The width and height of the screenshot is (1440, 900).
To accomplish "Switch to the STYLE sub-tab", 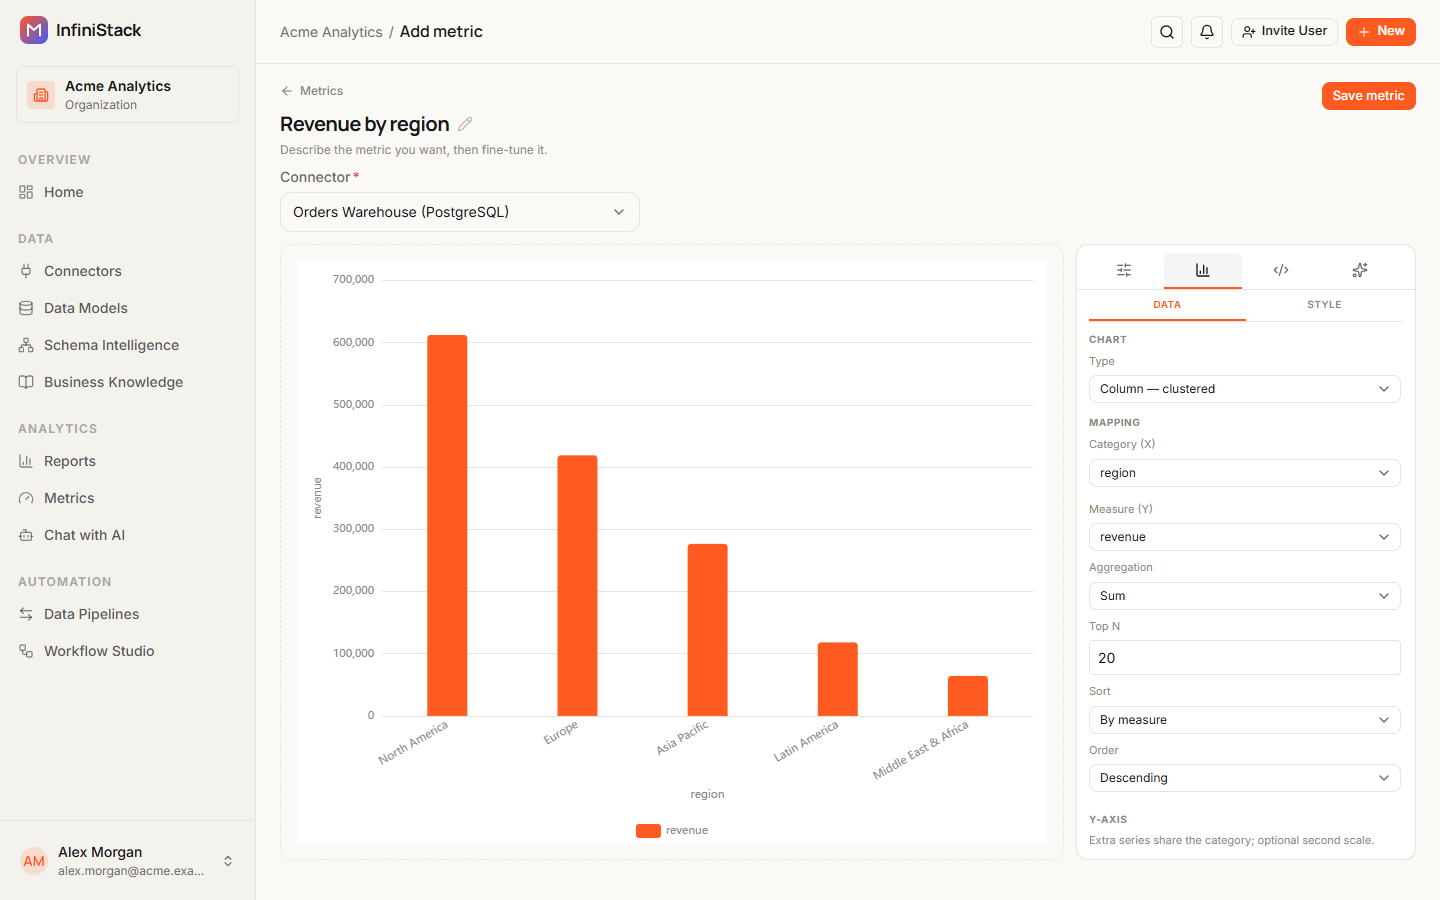I will [x=1324, y=305].
